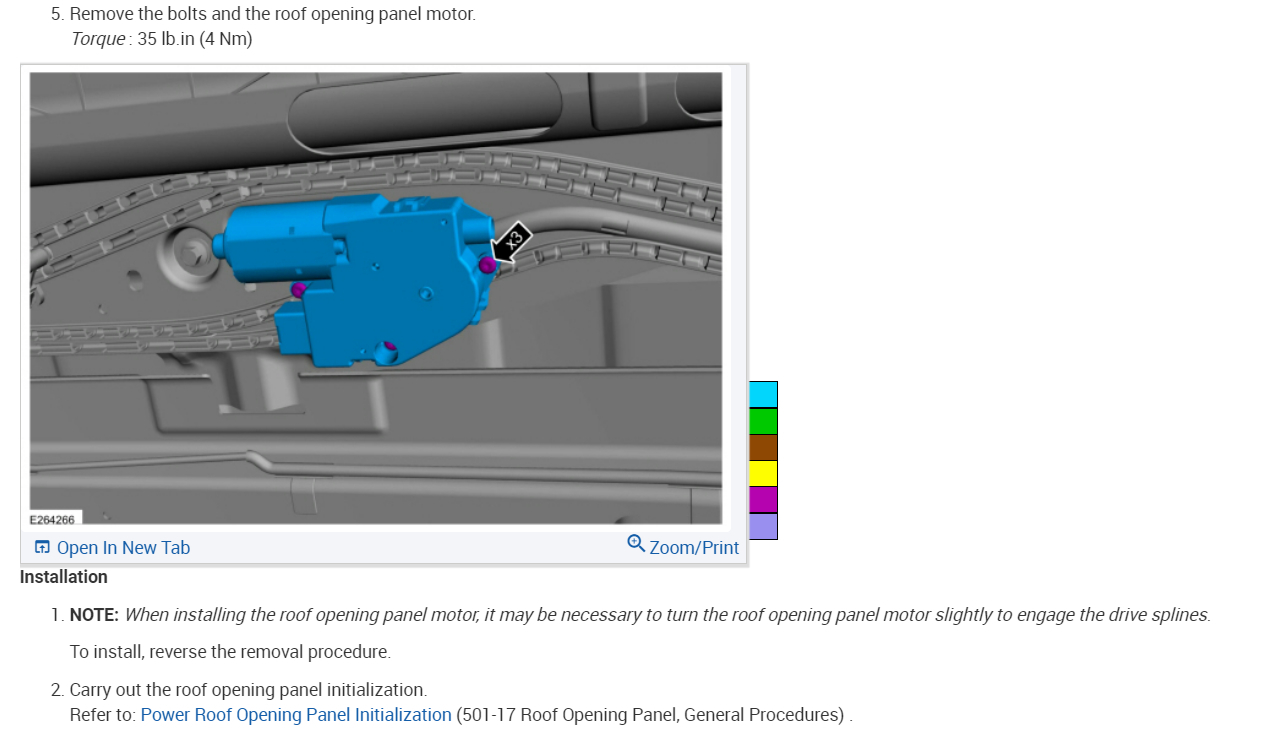Viewport: 1286px width, 736px height.
Task: Select the cyan color swatch
Action: point(763,394)
